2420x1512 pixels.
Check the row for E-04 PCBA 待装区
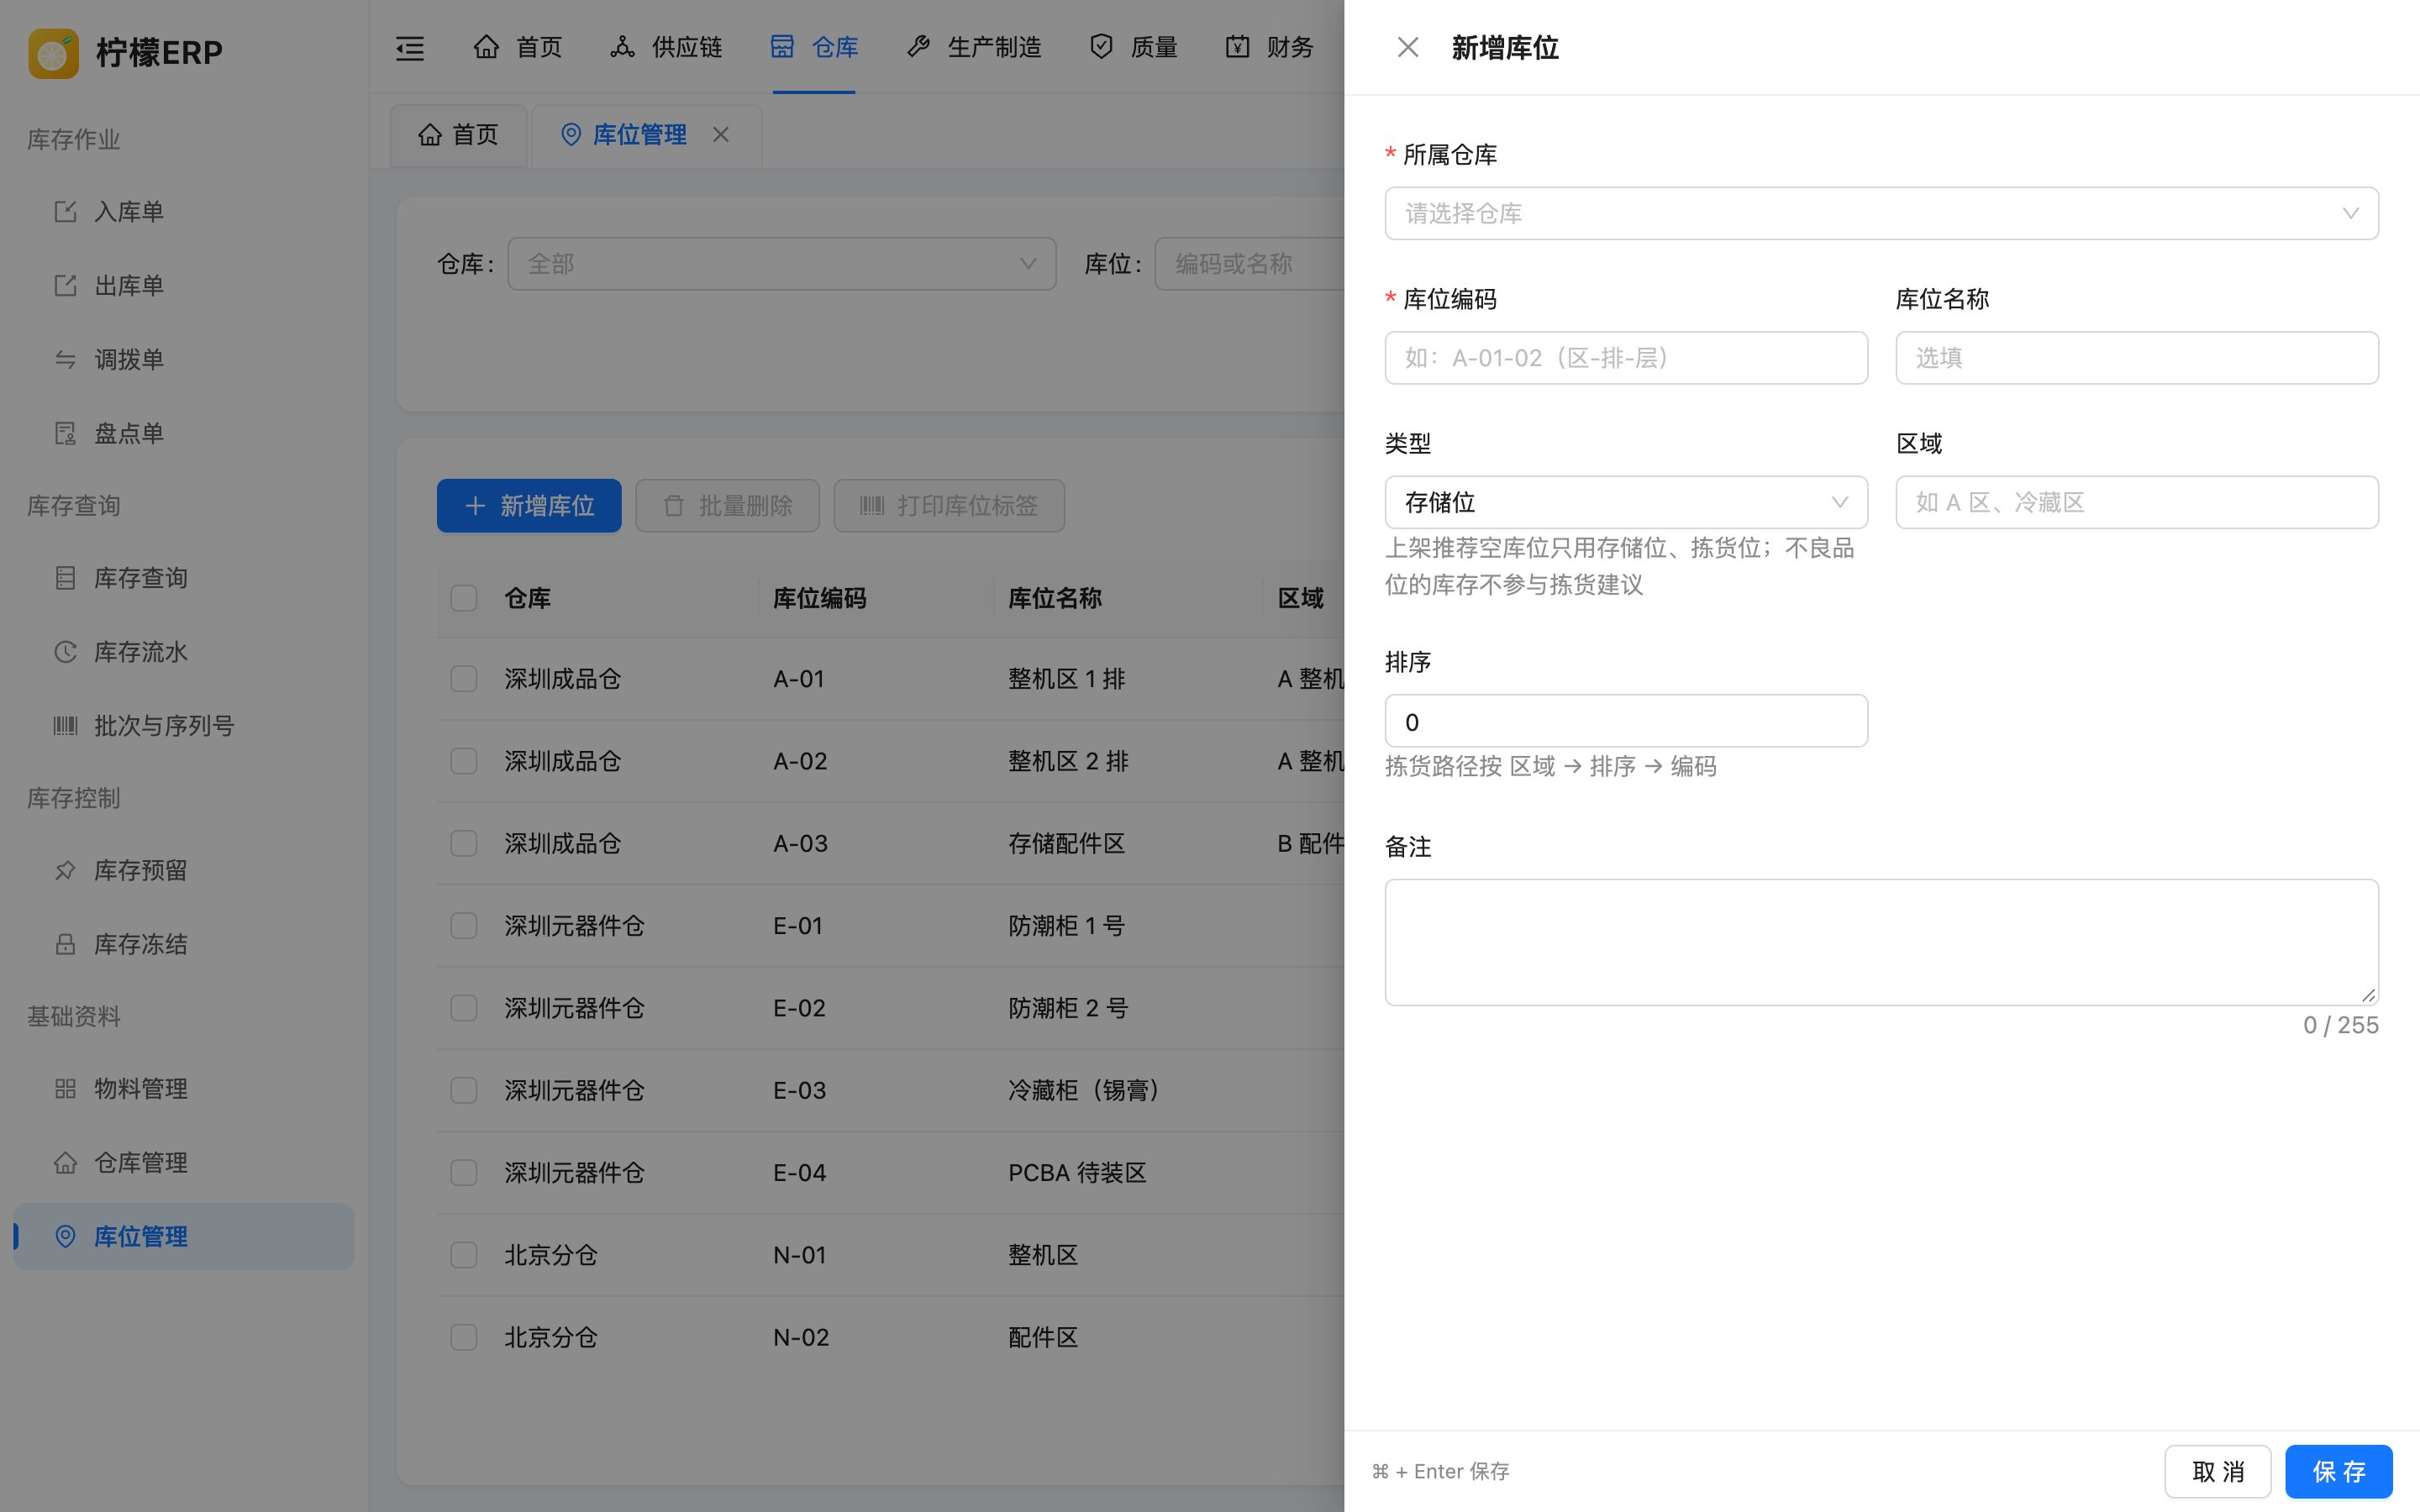tap(464, 1172)
